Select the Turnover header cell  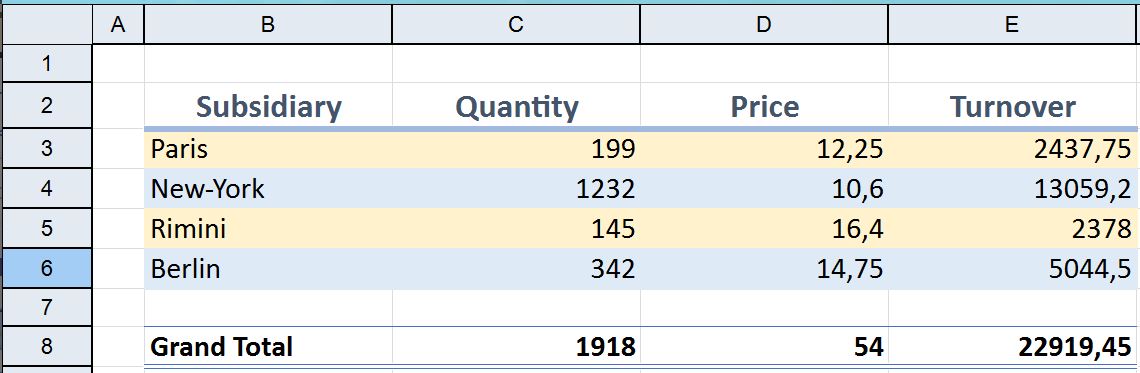(1013, 106)
